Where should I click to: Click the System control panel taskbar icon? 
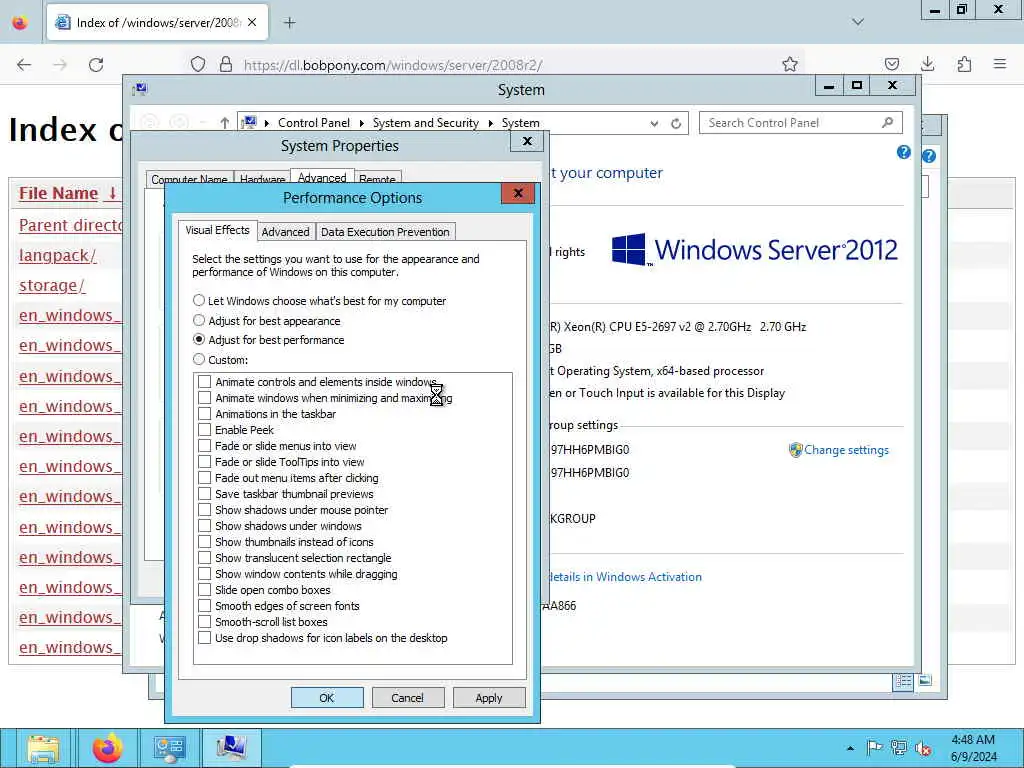[231, 748]
